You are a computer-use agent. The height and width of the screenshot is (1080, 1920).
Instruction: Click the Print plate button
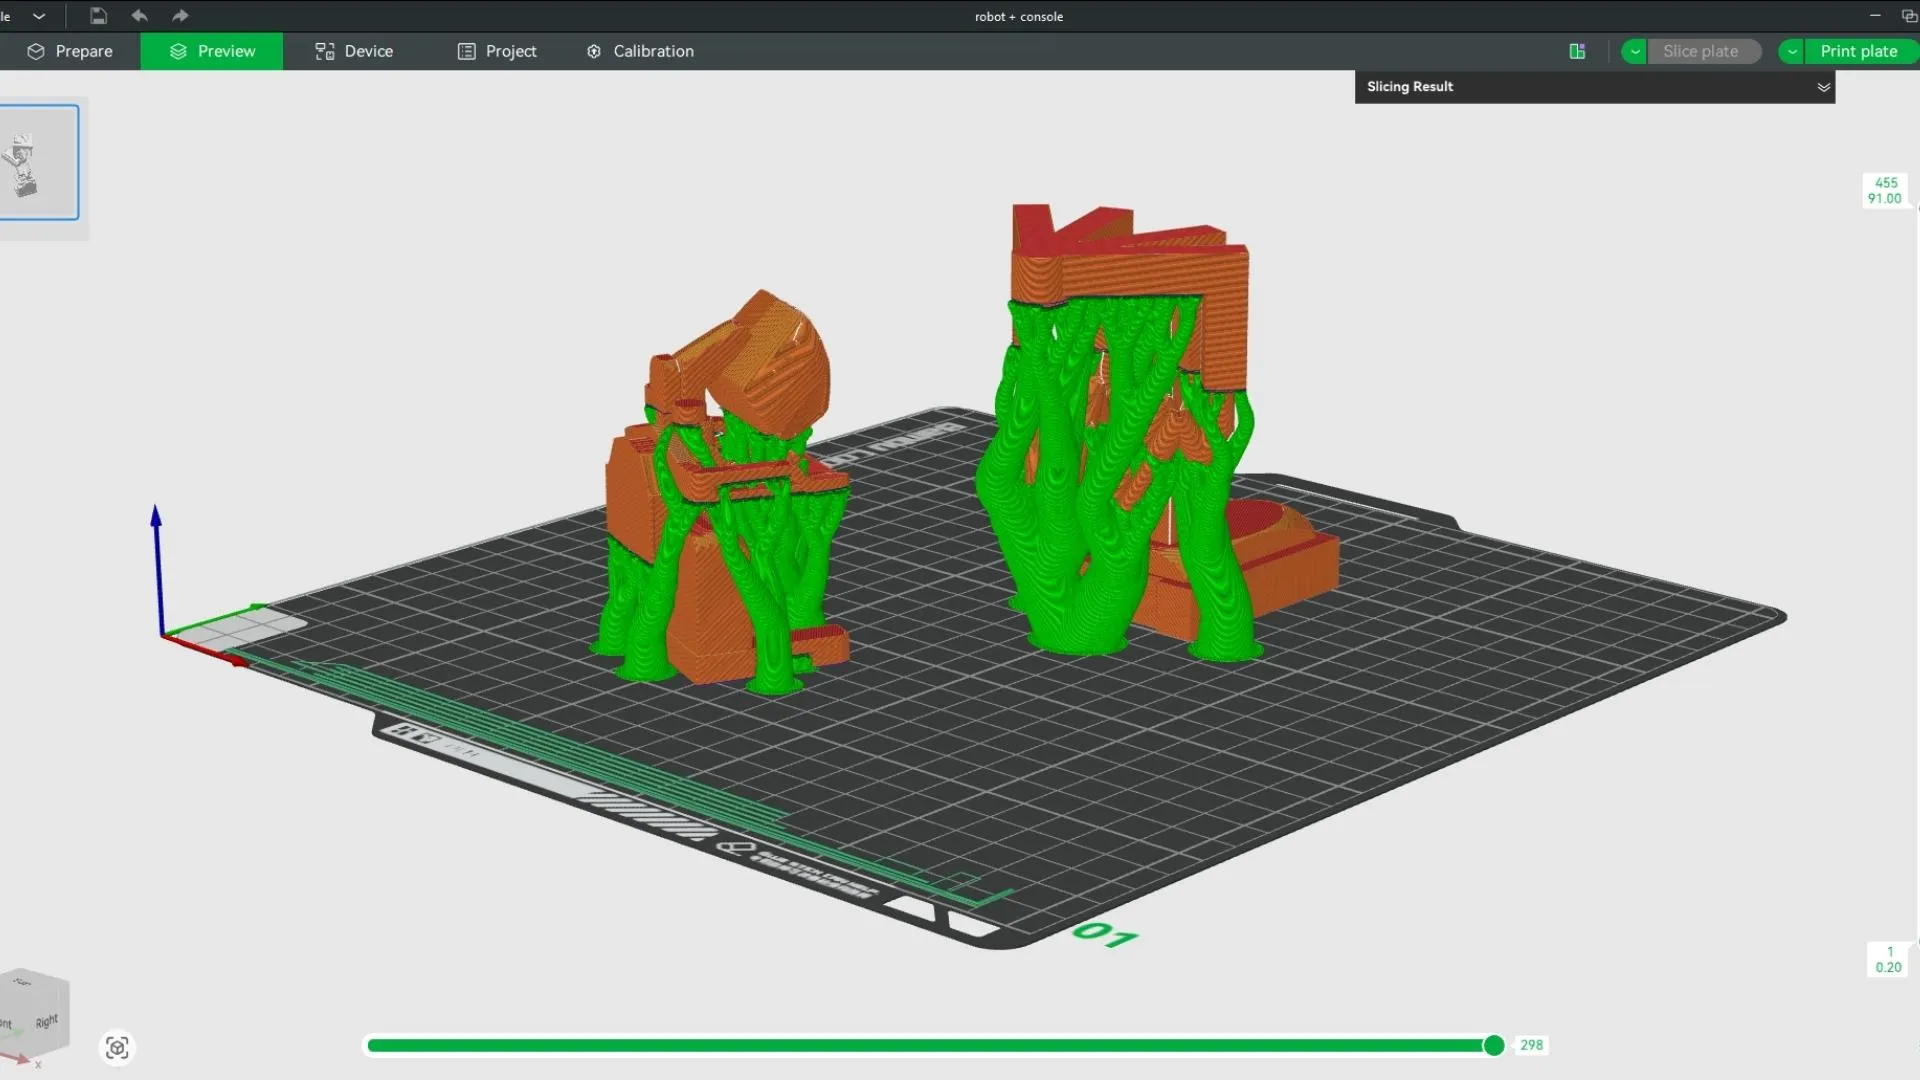point(1858,51)
